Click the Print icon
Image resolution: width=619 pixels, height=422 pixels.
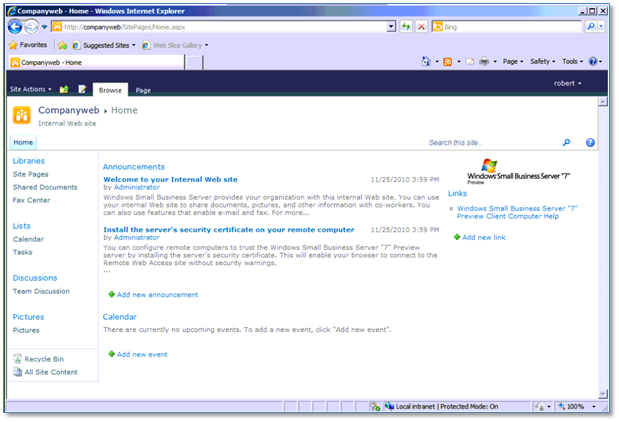(x=484, y=62)
